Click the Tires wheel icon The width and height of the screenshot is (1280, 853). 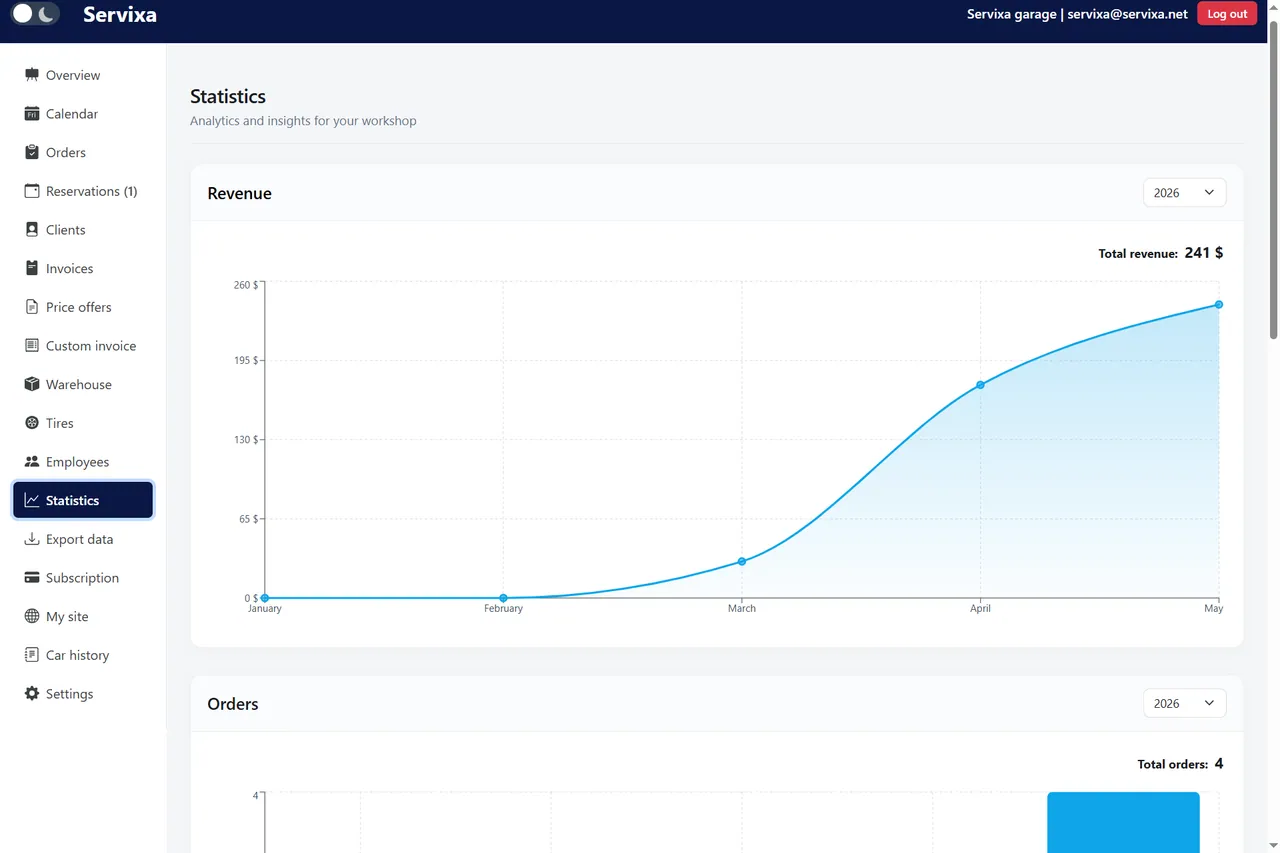[32, 423]
